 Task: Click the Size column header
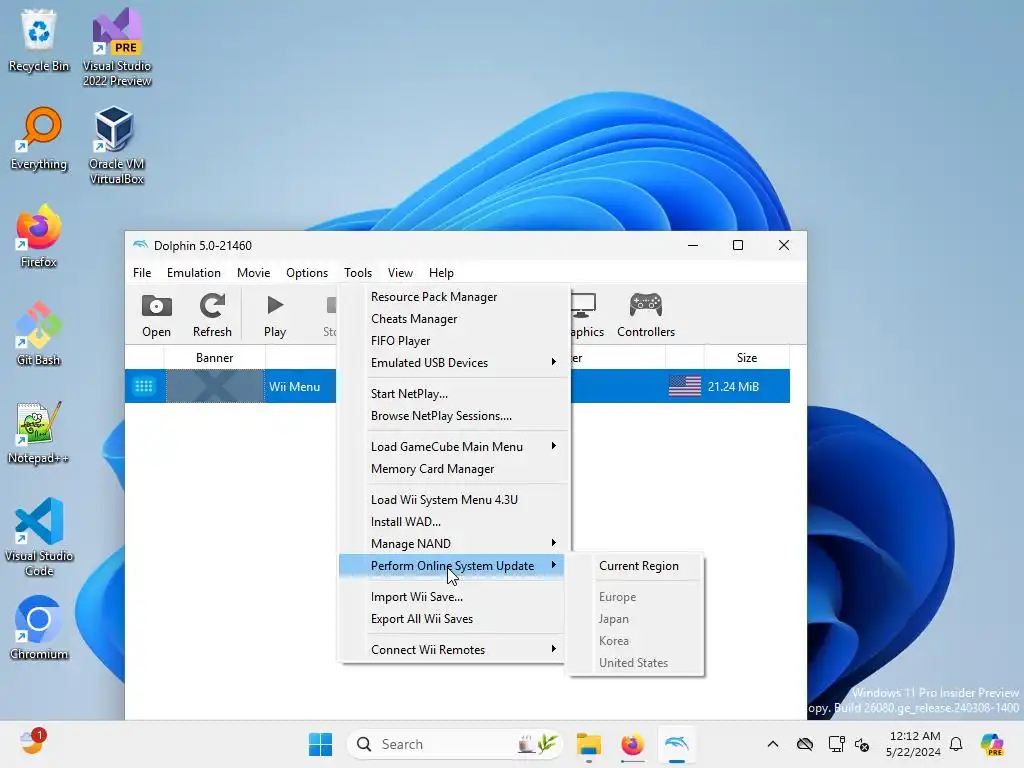click(746, 358)
